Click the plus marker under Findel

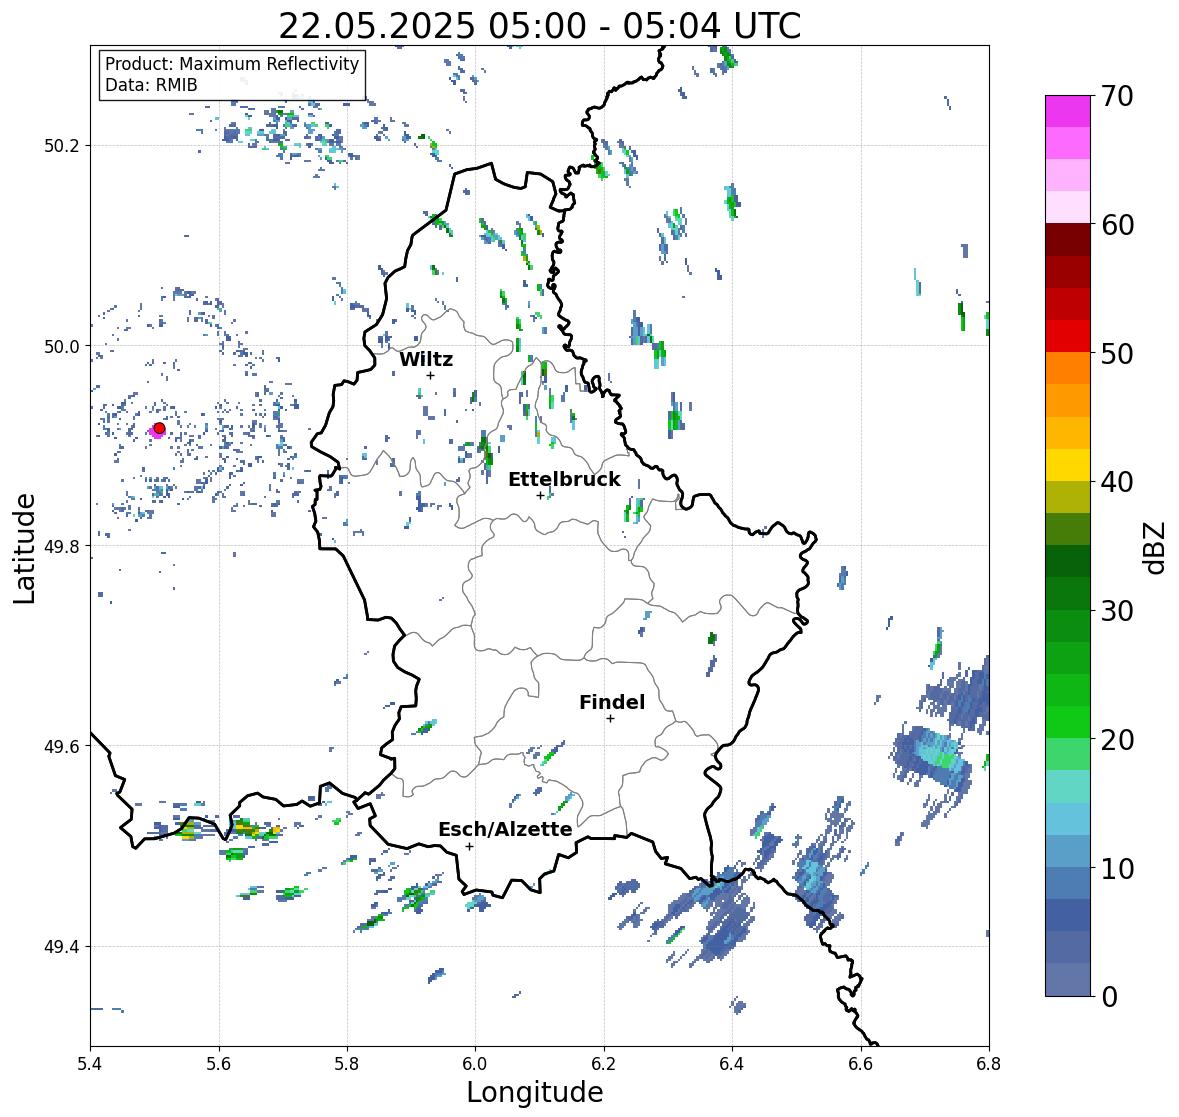610,719
